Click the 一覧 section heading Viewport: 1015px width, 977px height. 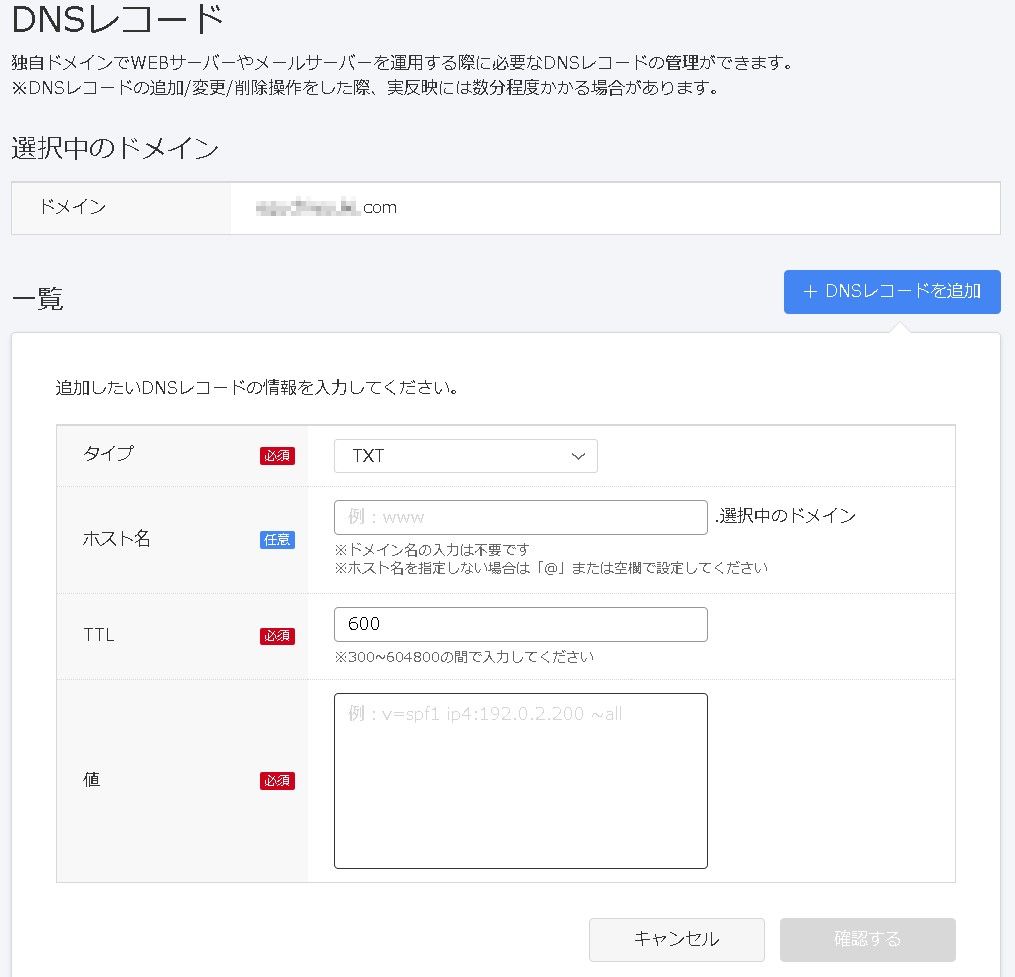click(37, 299)
